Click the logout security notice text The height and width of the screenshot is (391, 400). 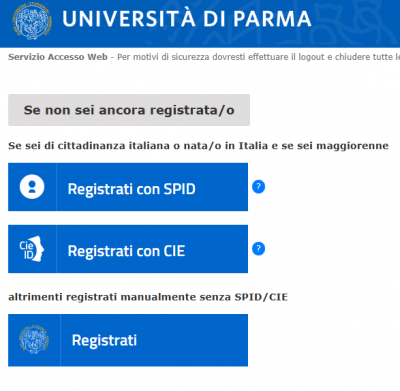tap(258, 57)
